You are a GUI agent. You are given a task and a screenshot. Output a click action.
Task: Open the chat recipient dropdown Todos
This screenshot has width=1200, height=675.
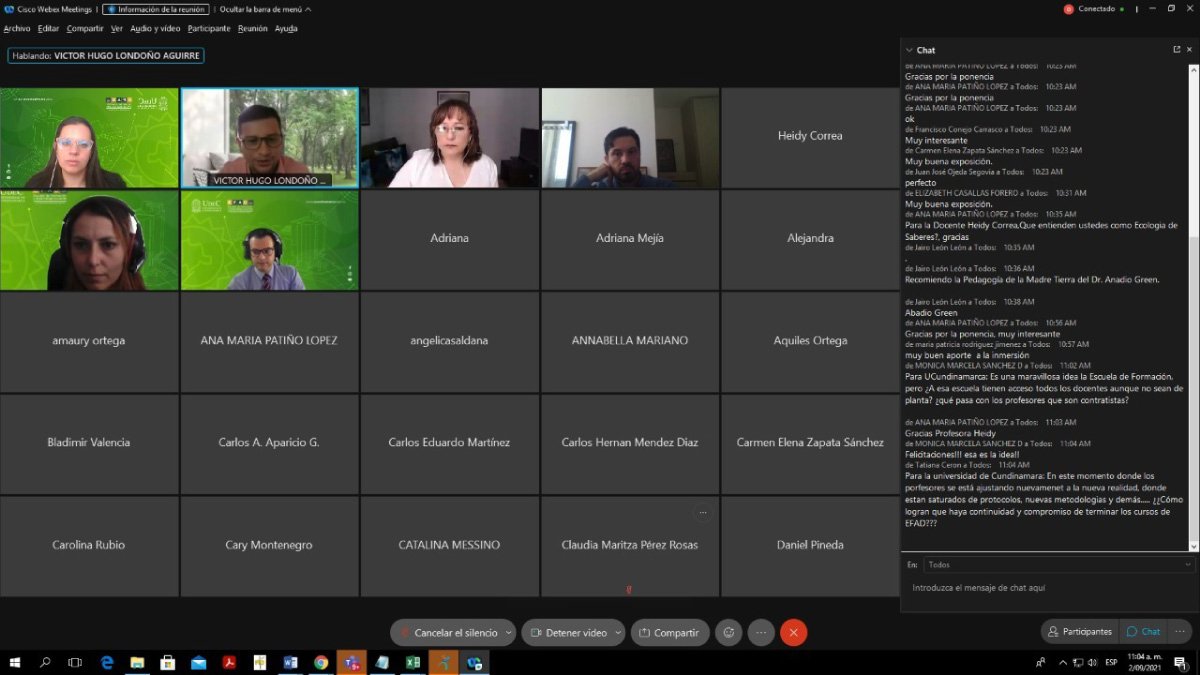click(1059, 564)
